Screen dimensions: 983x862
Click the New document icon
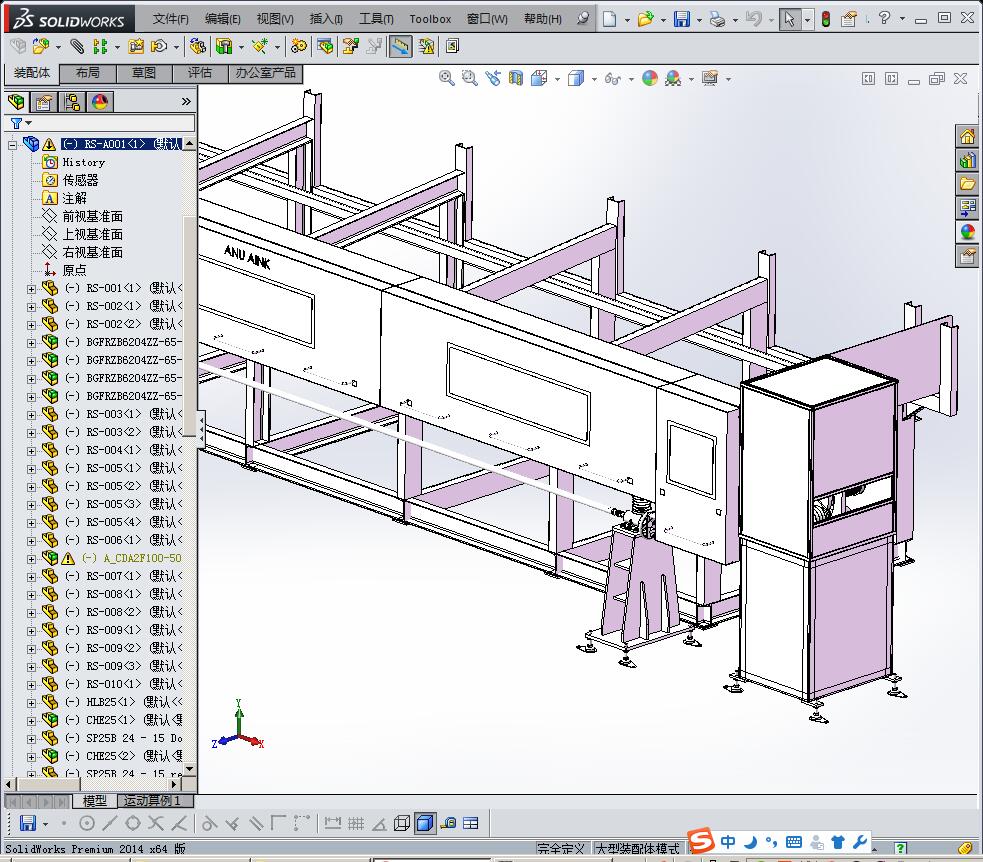(x=609, y=19)
